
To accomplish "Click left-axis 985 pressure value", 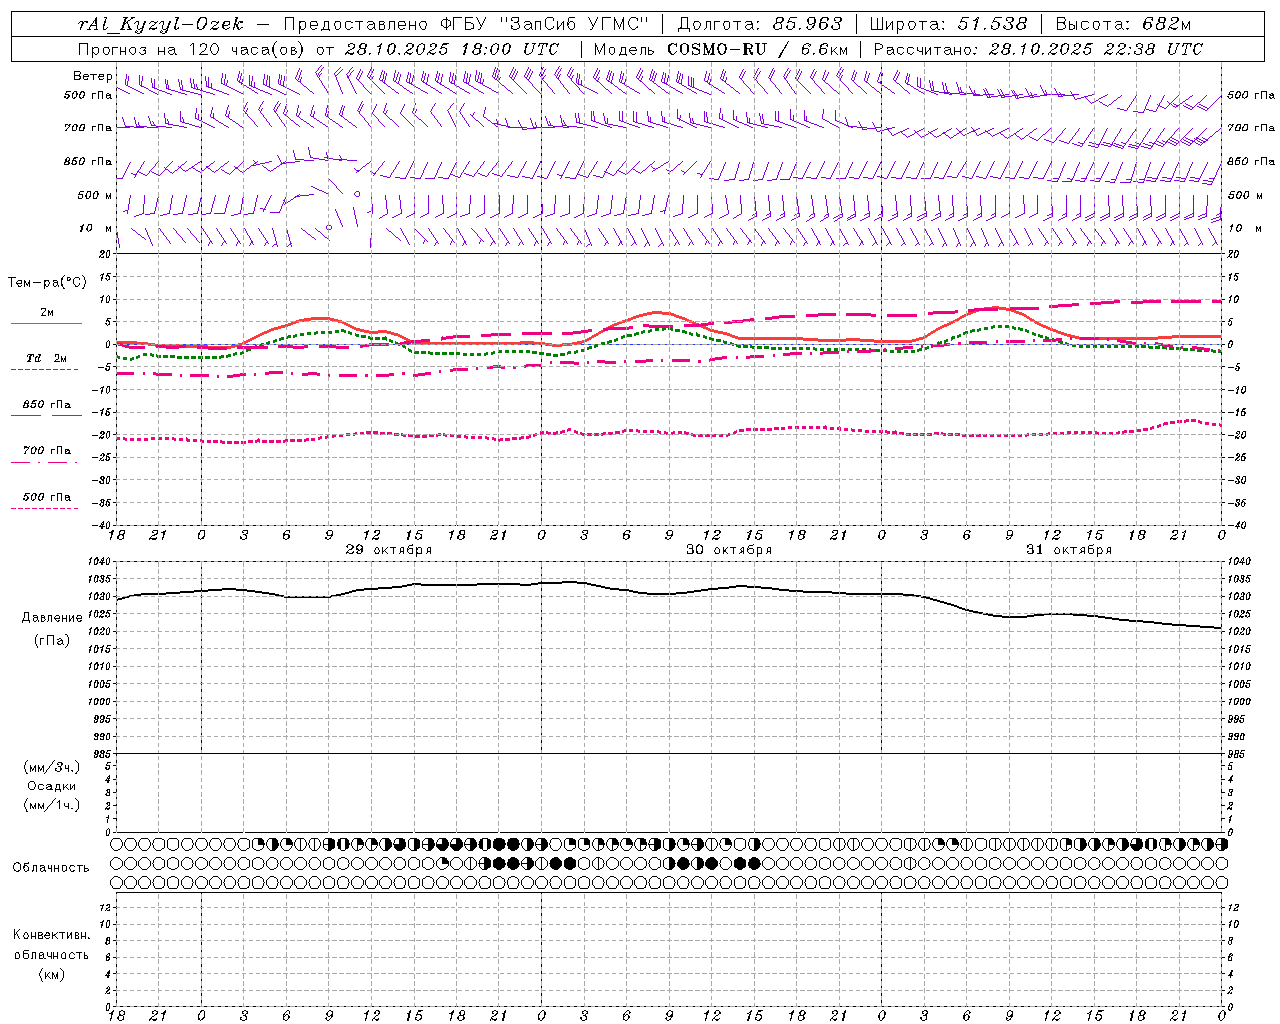I will pos(104,754).
